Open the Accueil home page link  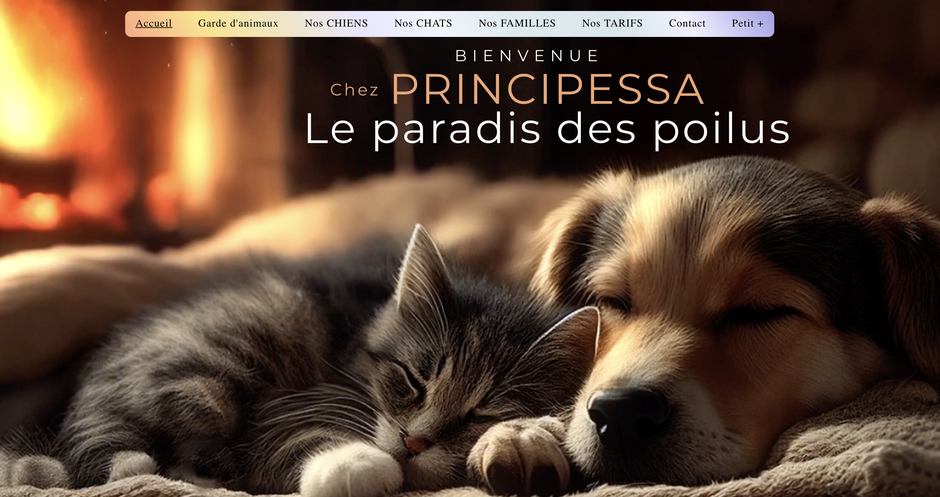click(x=153, y=23)
